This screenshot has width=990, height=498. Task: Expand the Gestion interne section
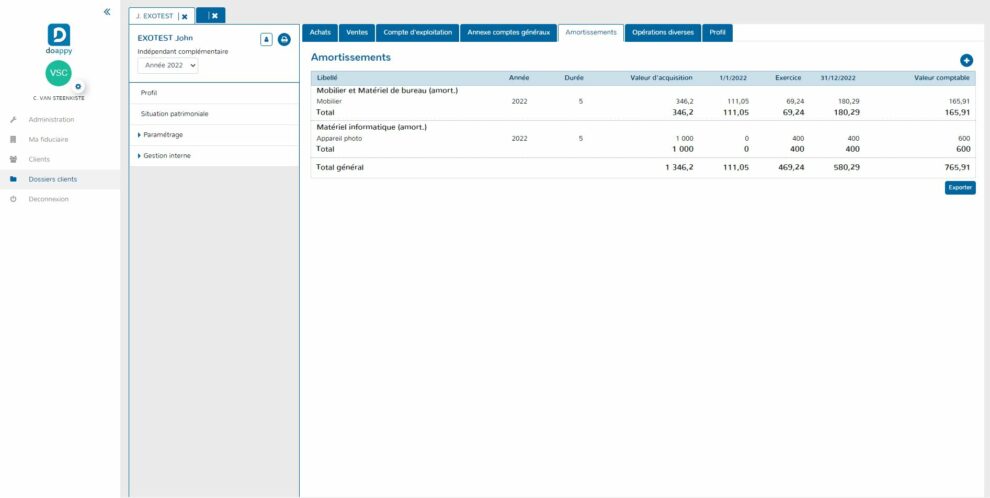[166, 156]
